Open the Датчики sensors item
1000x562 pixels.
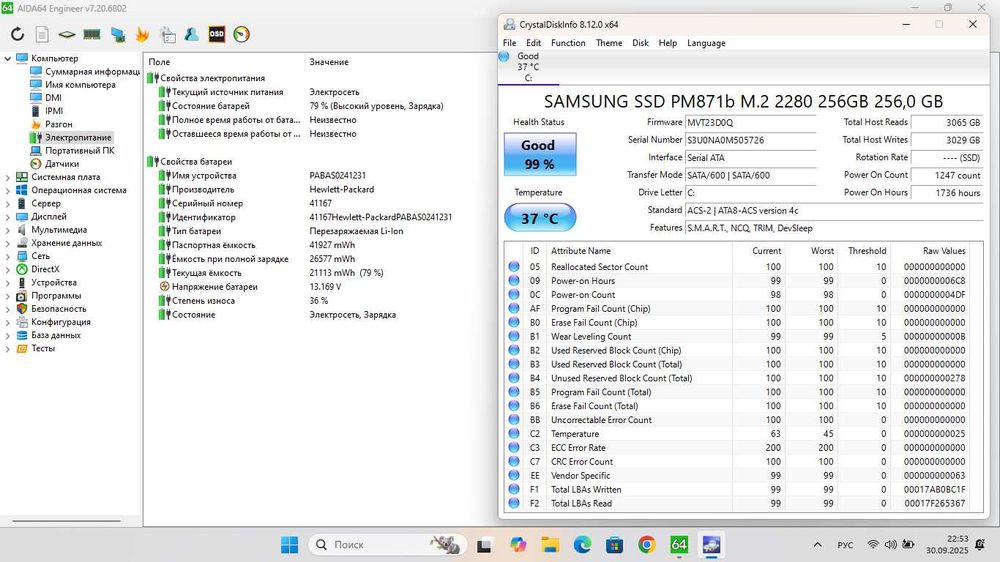click(x=62, y=164)
